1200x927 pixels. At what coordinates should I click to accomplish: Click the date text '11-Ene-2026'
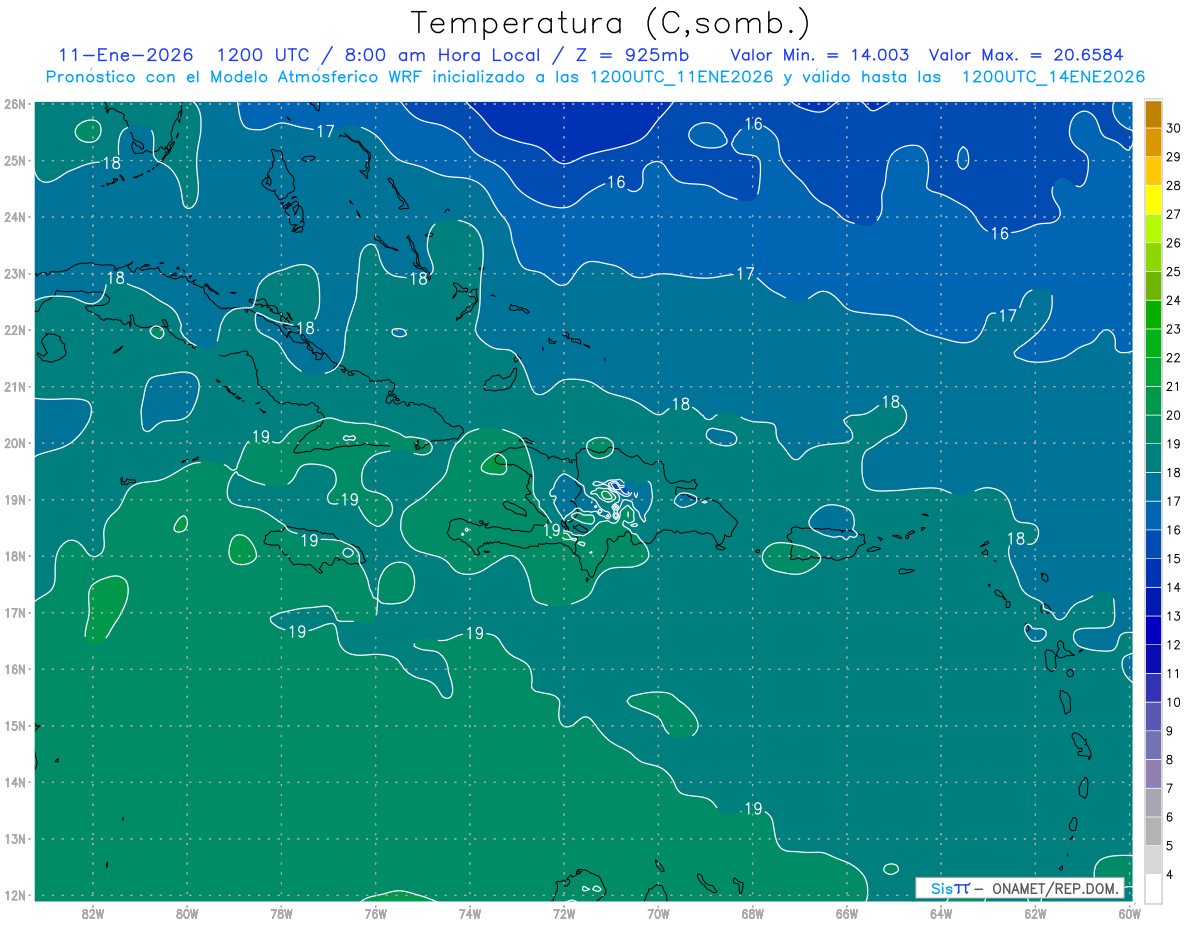(x=125, y=55)
